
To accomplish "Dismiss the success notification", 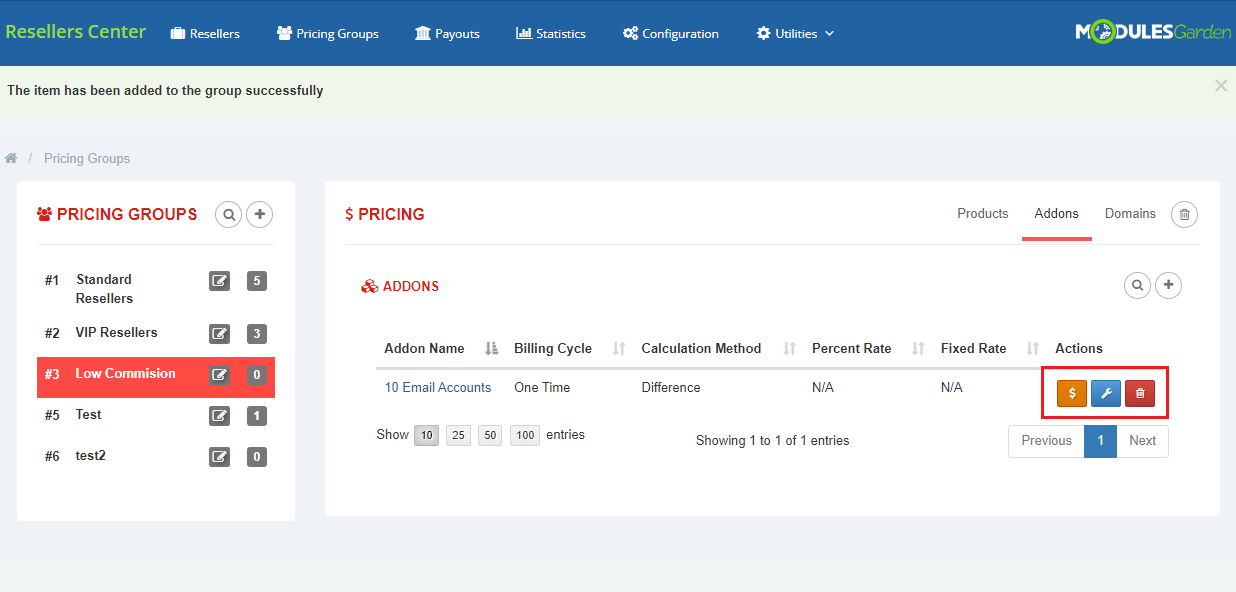I will [1220, 86].
